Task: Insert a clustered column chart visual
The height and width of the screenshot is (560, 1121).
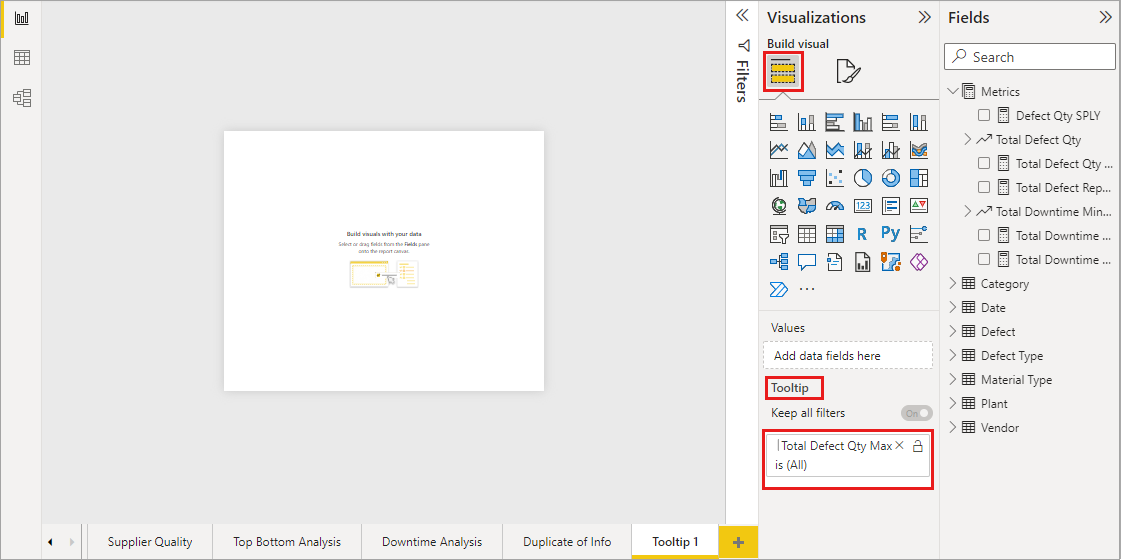Action: (x=863, y=122)
